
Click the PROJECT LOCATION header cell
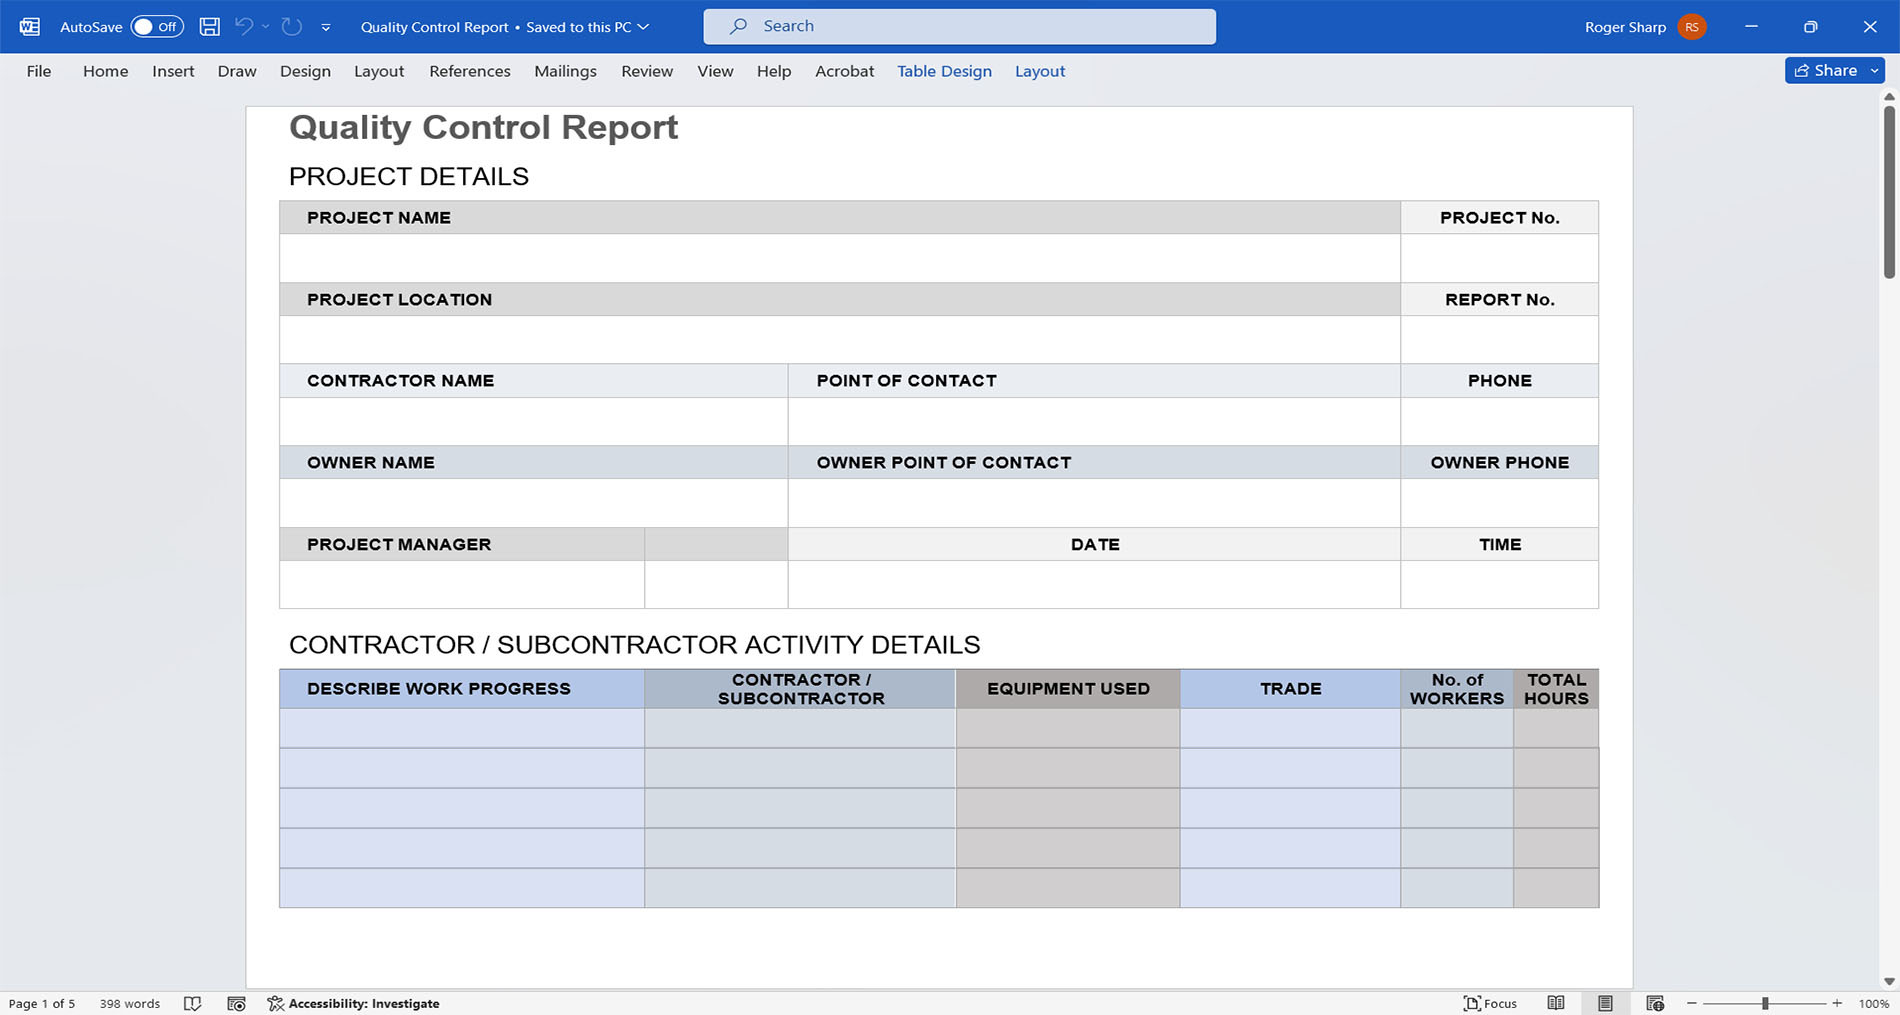coord(840,299)
